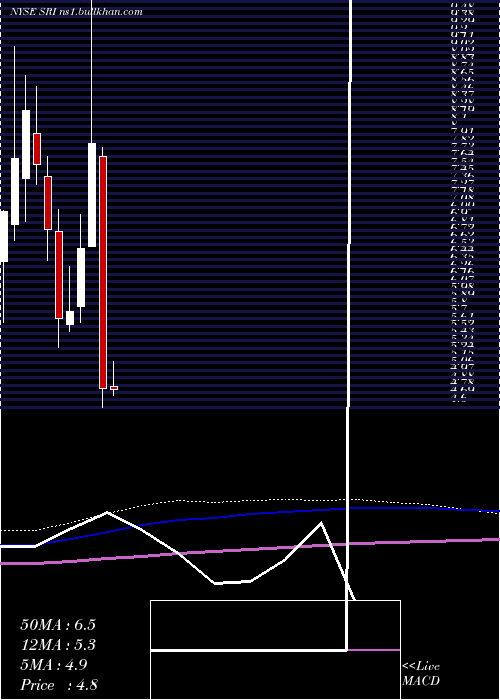Click the tallest white candlestick with long upper wick

[x=92, y=195]
